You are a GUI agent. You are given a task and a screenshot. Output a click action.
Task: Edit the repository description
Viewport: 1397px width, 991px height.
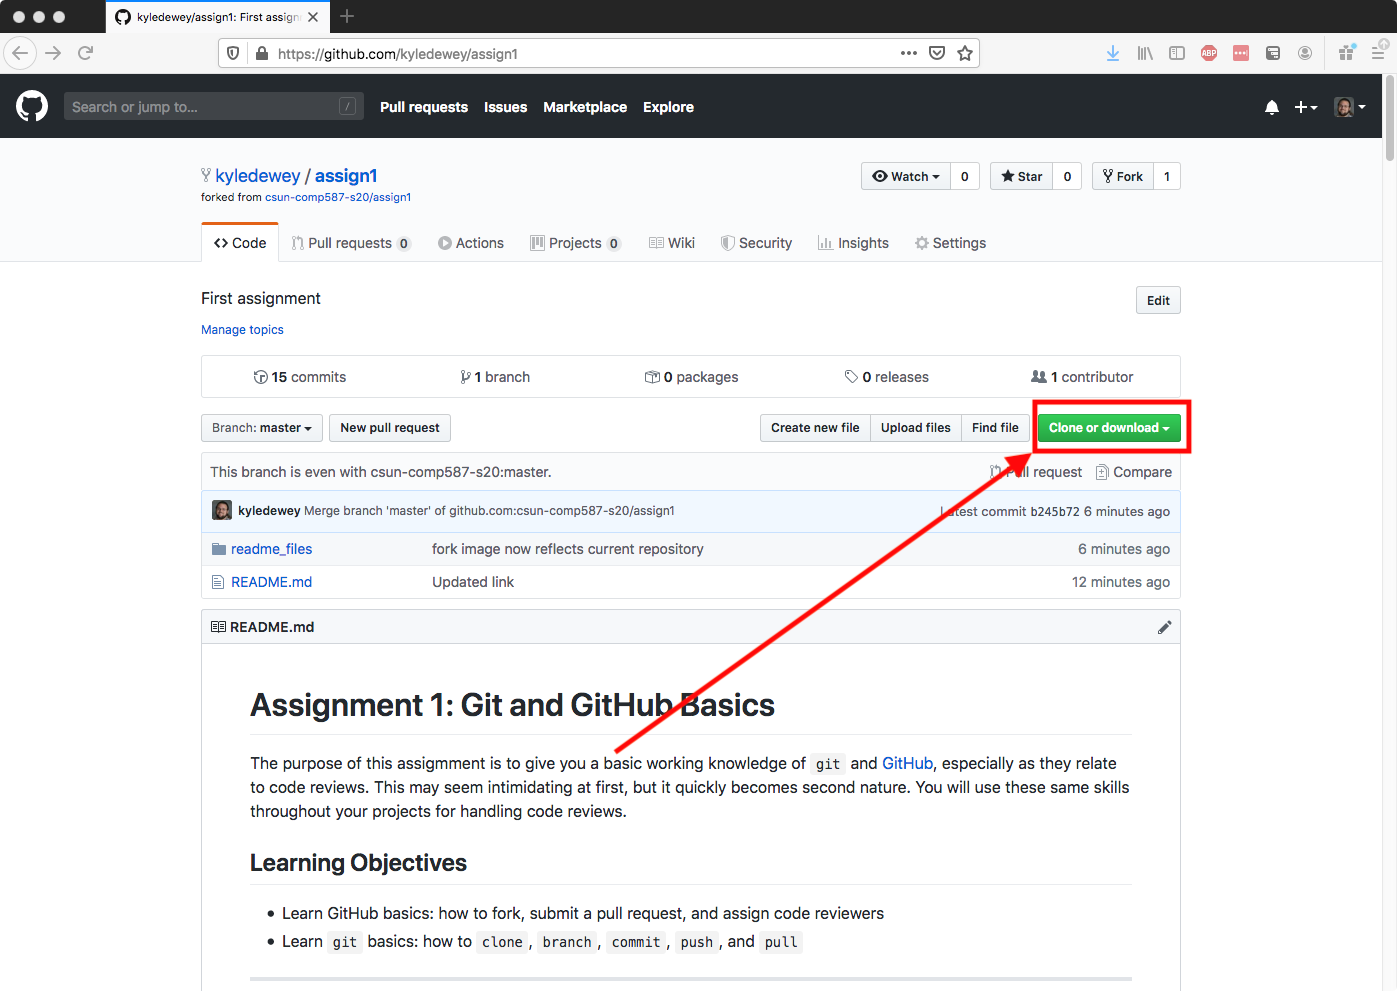click(x=1158, y=300)
